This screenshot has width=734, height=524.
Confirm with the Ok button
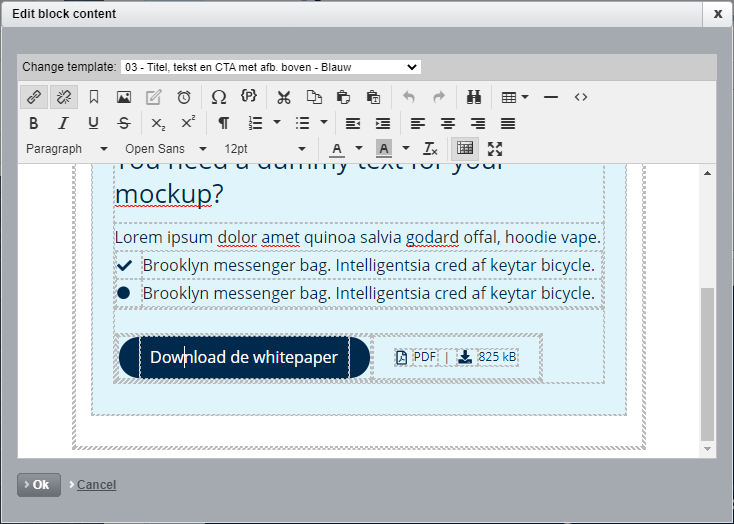tap(39, 485)
